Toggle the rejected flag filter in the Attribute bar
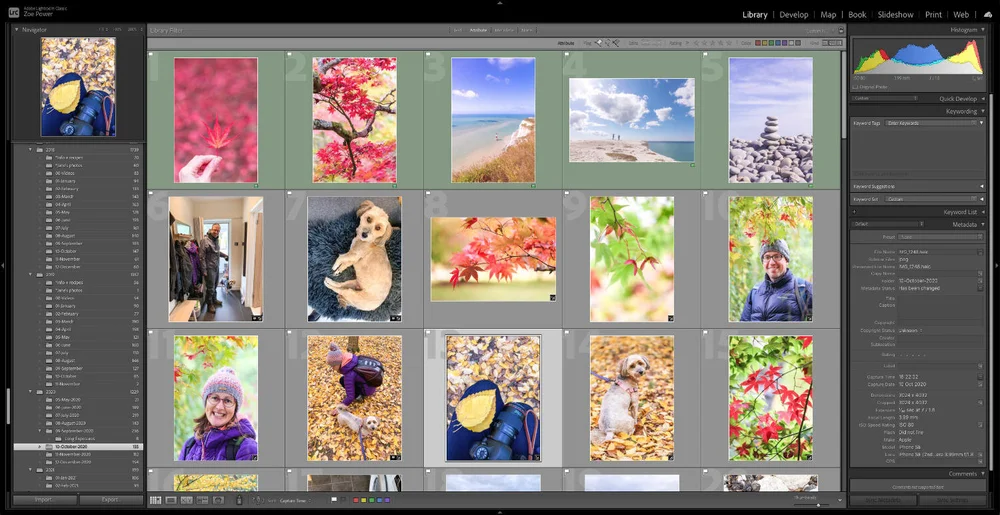 [616, 43]
